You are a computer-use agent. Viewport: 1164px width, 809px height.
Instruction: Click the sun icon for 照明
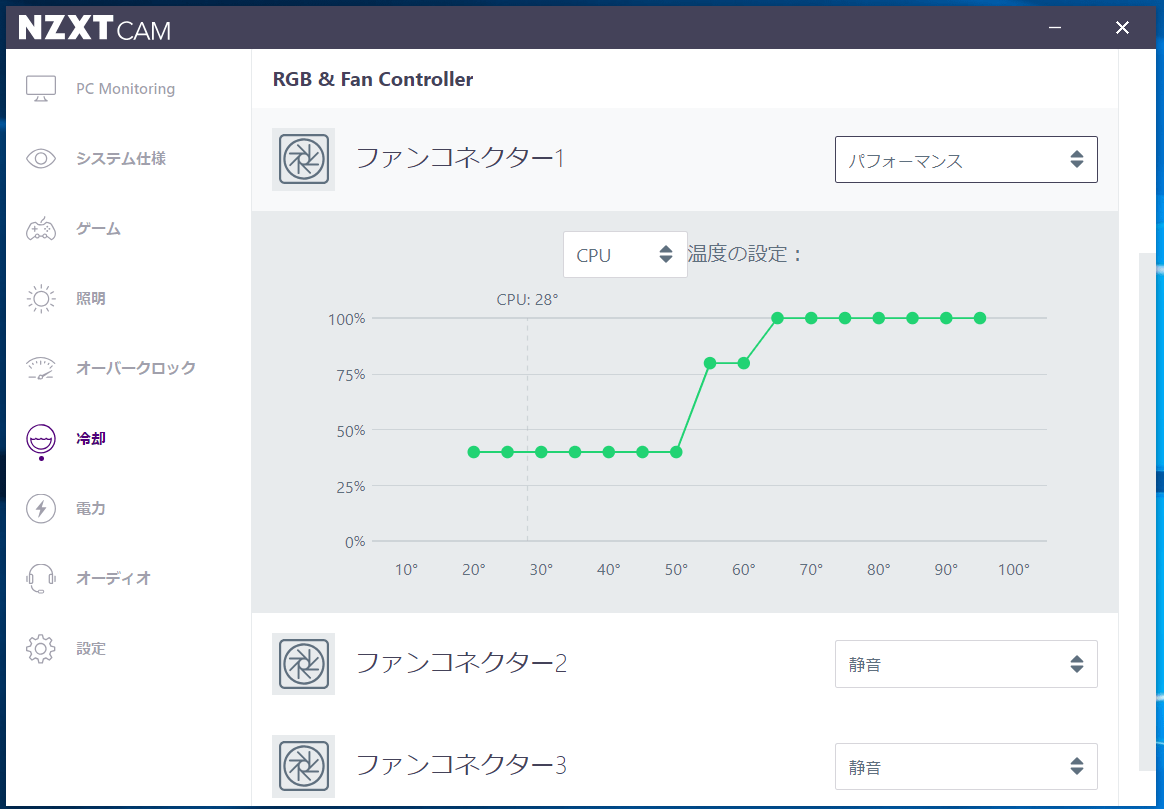coord(41,298)
